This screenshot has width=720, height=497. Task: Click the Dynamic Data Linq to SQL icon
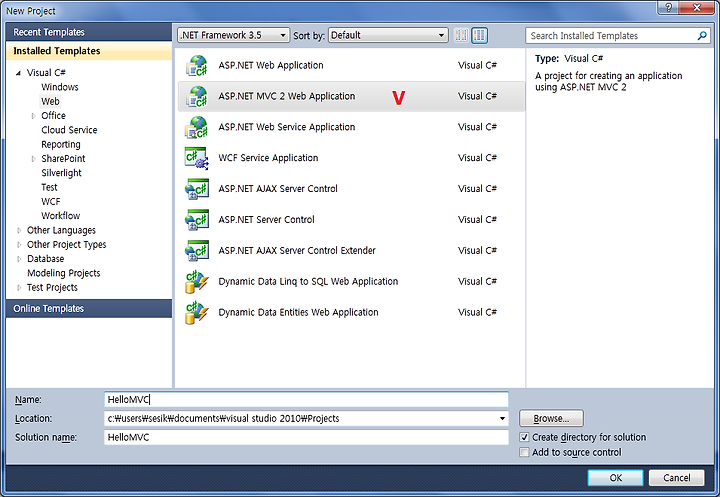tap(197, 281)
